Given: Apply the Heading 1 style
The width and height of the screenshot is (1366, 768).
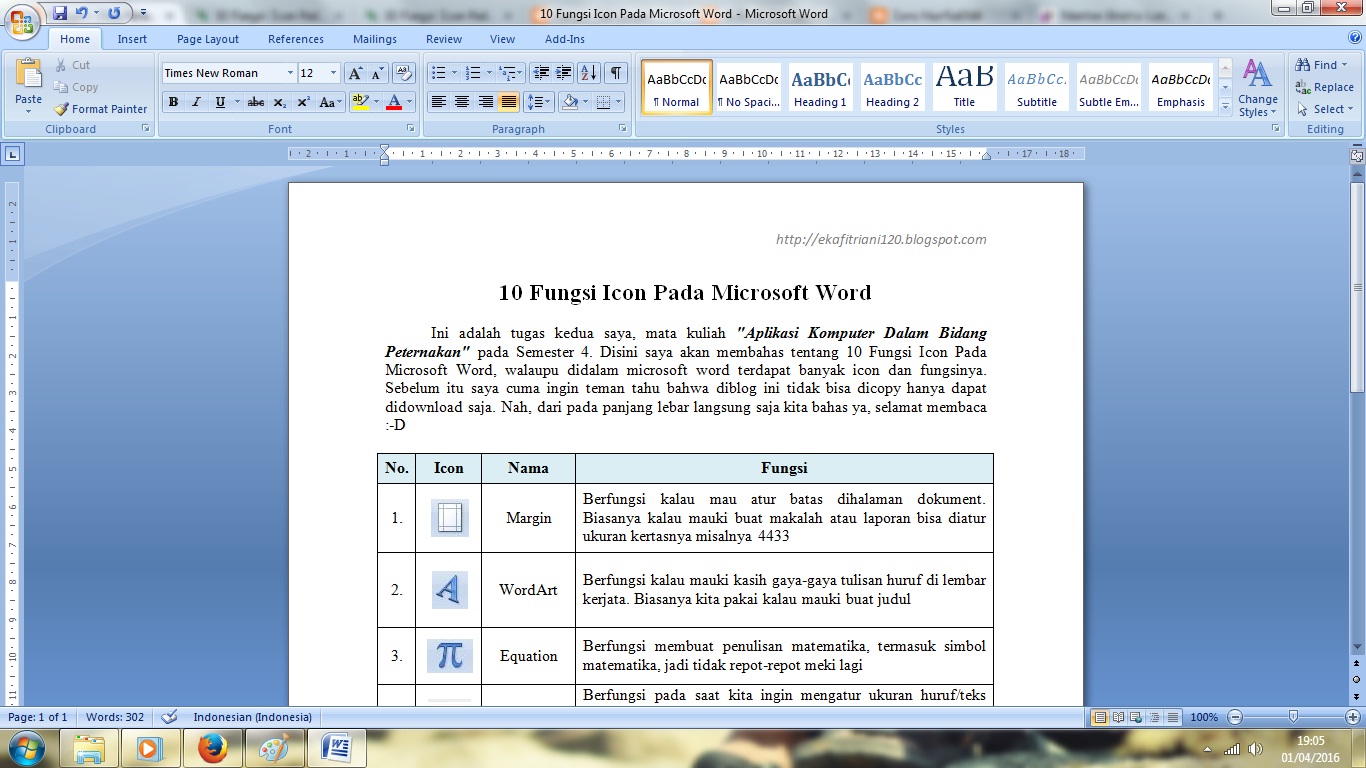Looking at the screenshot, I should coord(820,87).
